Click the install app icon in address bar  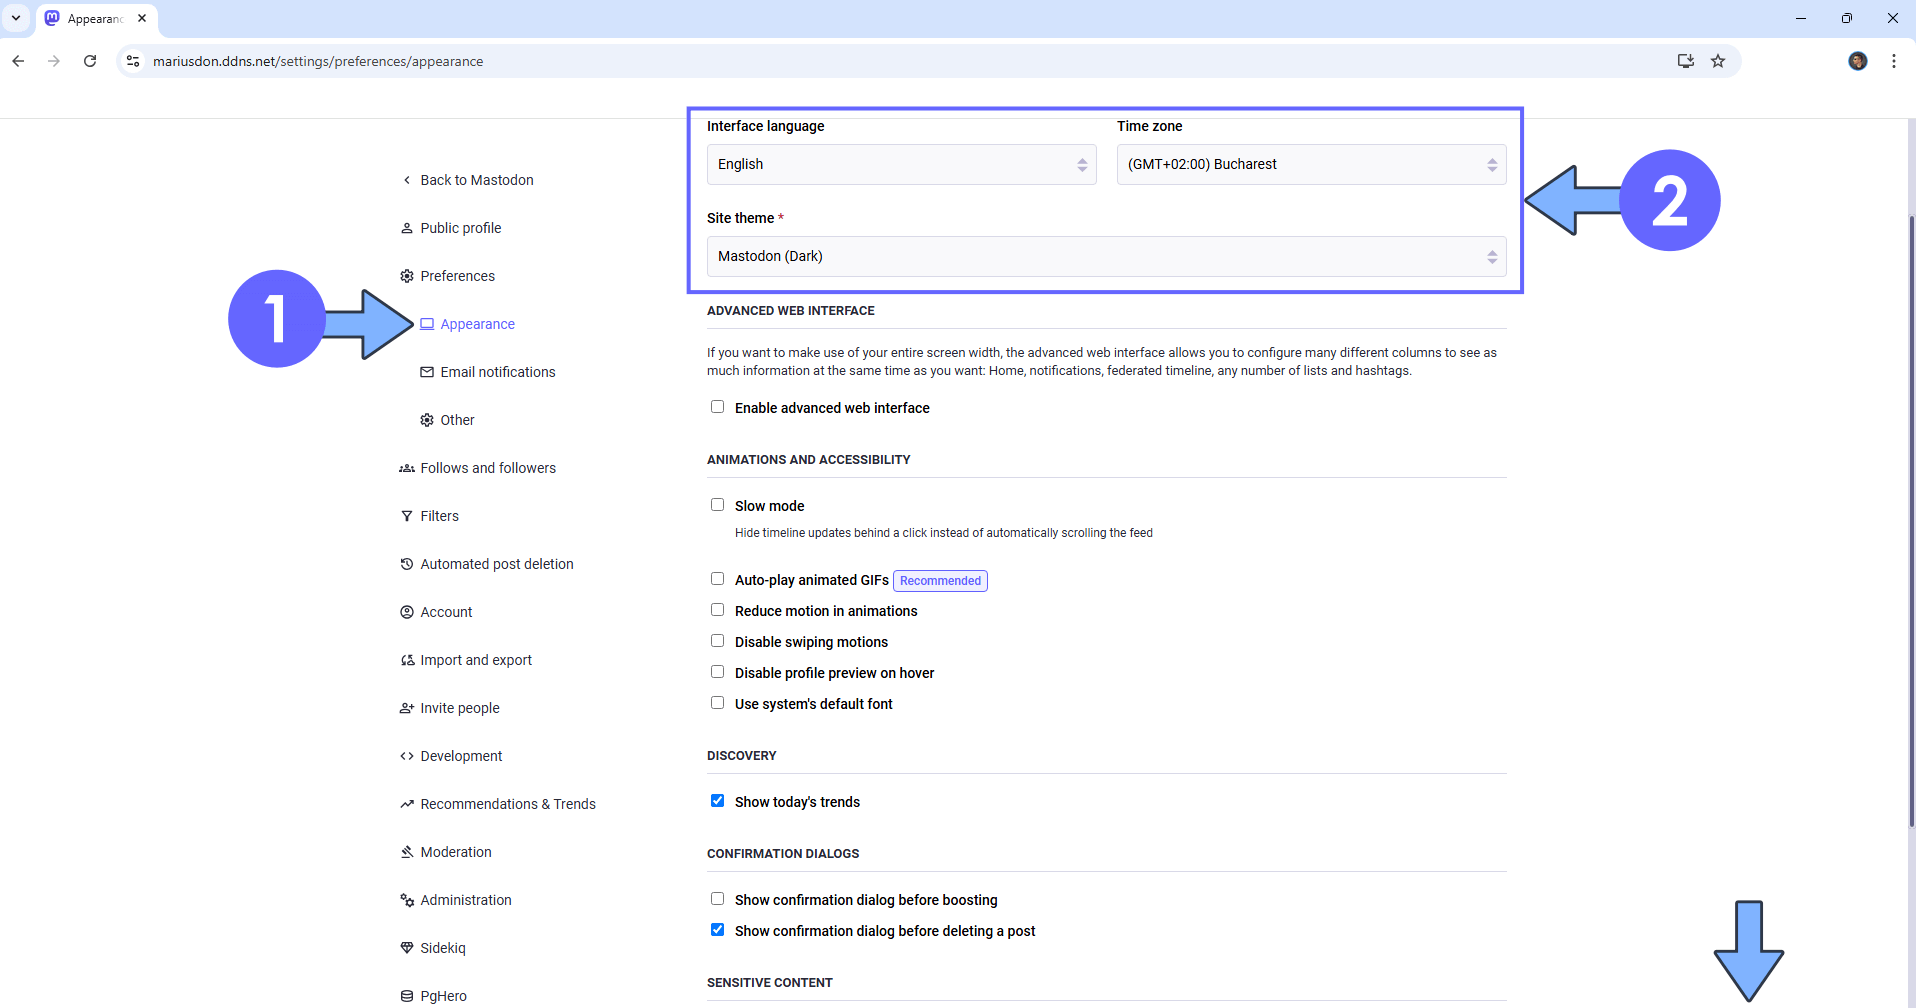coord(1686,61)
